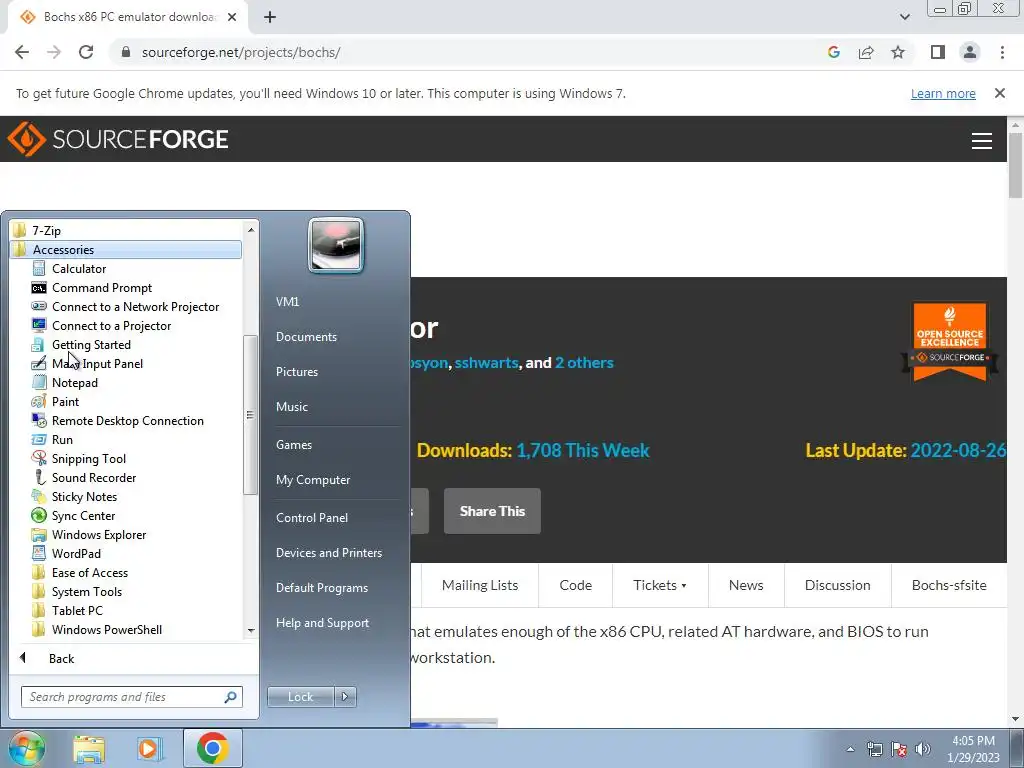Open Devices and Printers

coord(328,552)
